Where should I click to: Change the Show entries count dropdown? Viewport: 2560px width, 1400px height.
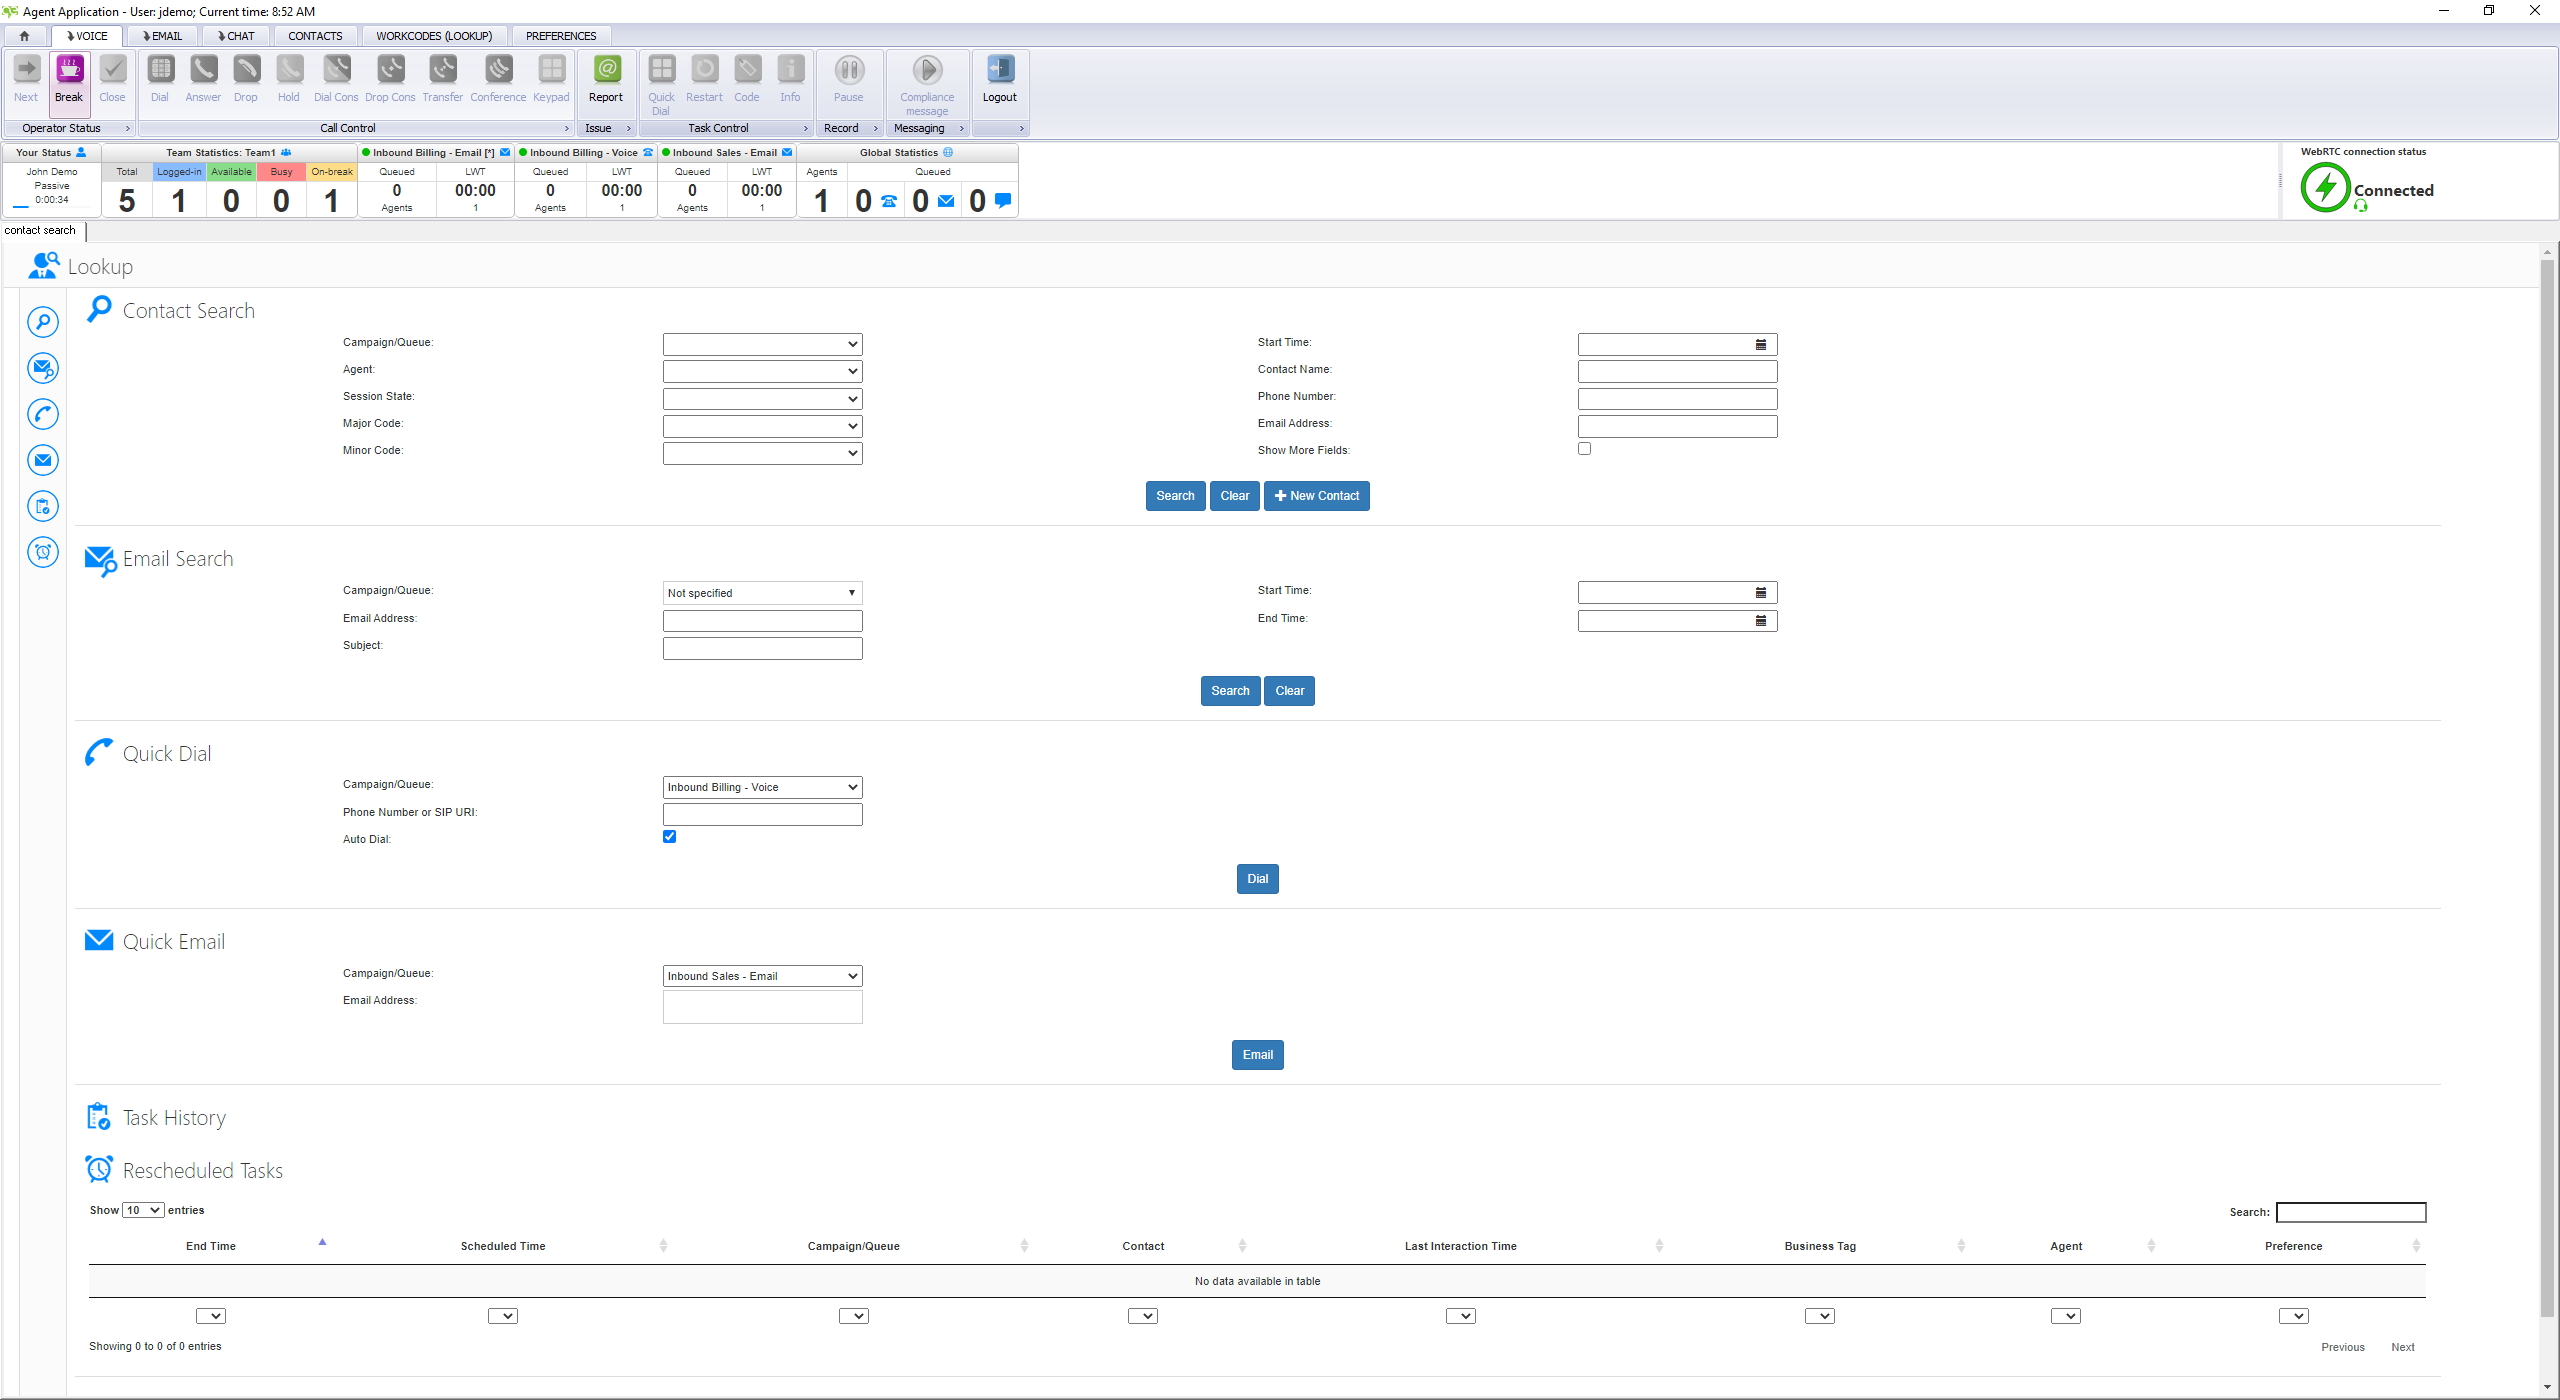[x=143, y=1211]
